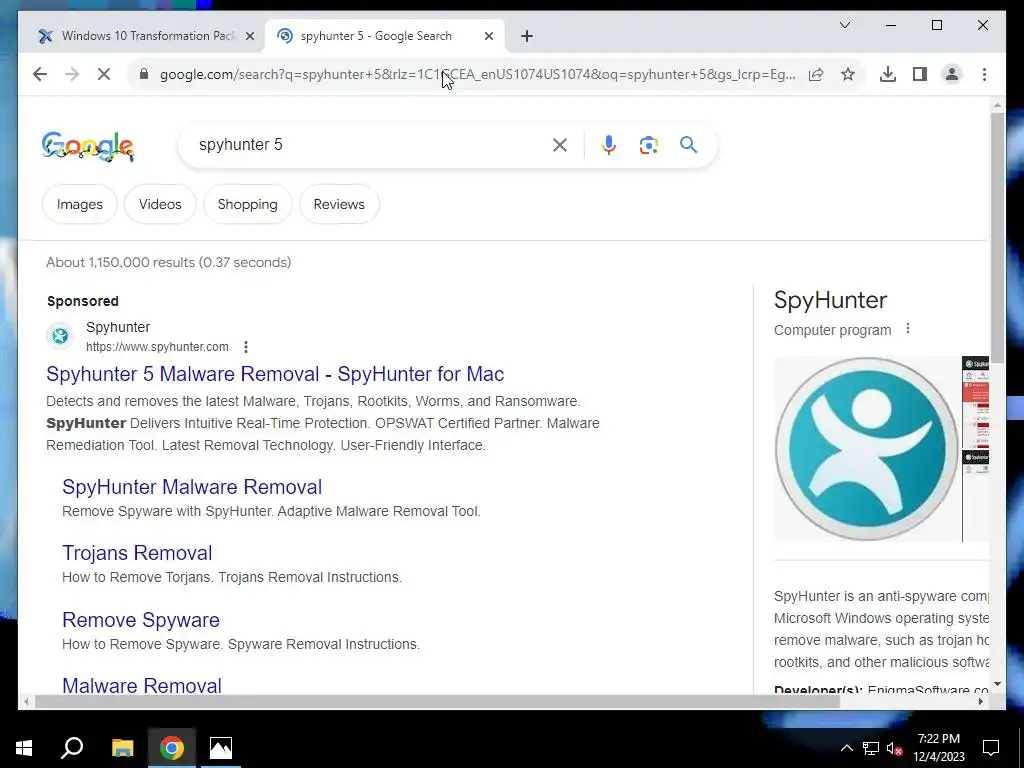The height and width of the screenshot is (768, 1024).
Task: Go to Google home via doodle logo
Action: tap(88, 146)
